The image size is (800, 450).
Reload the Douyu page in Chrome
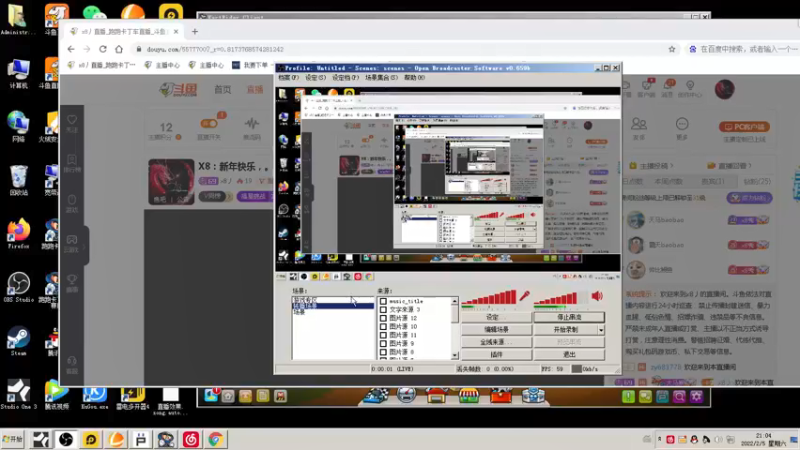coord(103,49)
